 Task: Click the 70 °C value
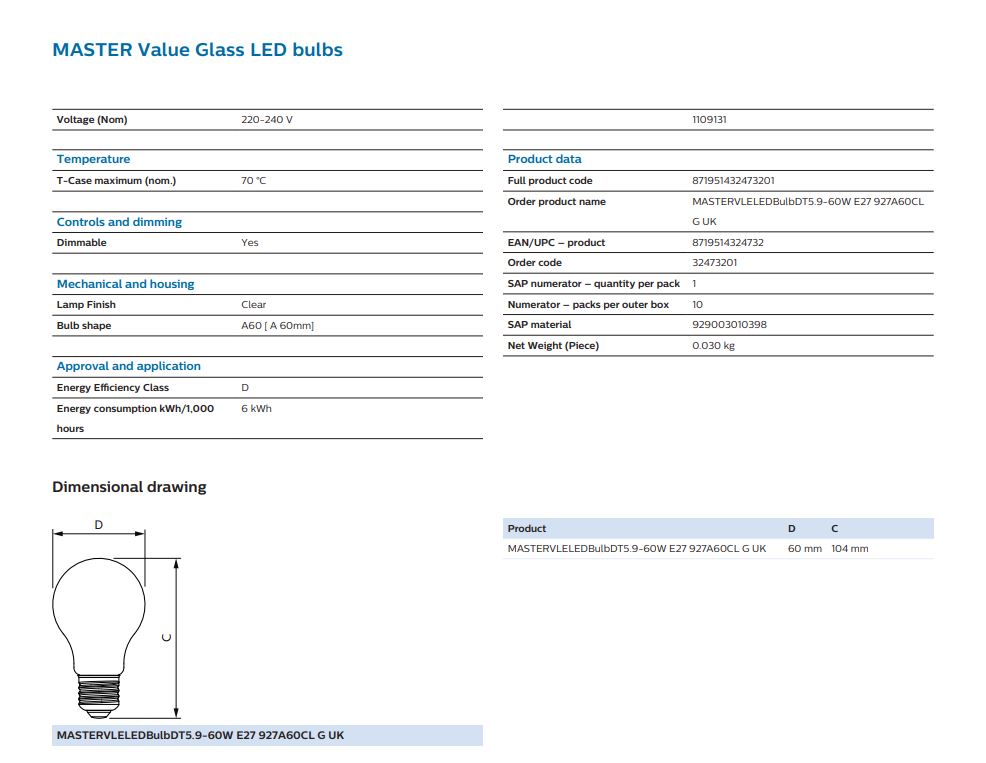click(x=253, y=181)
